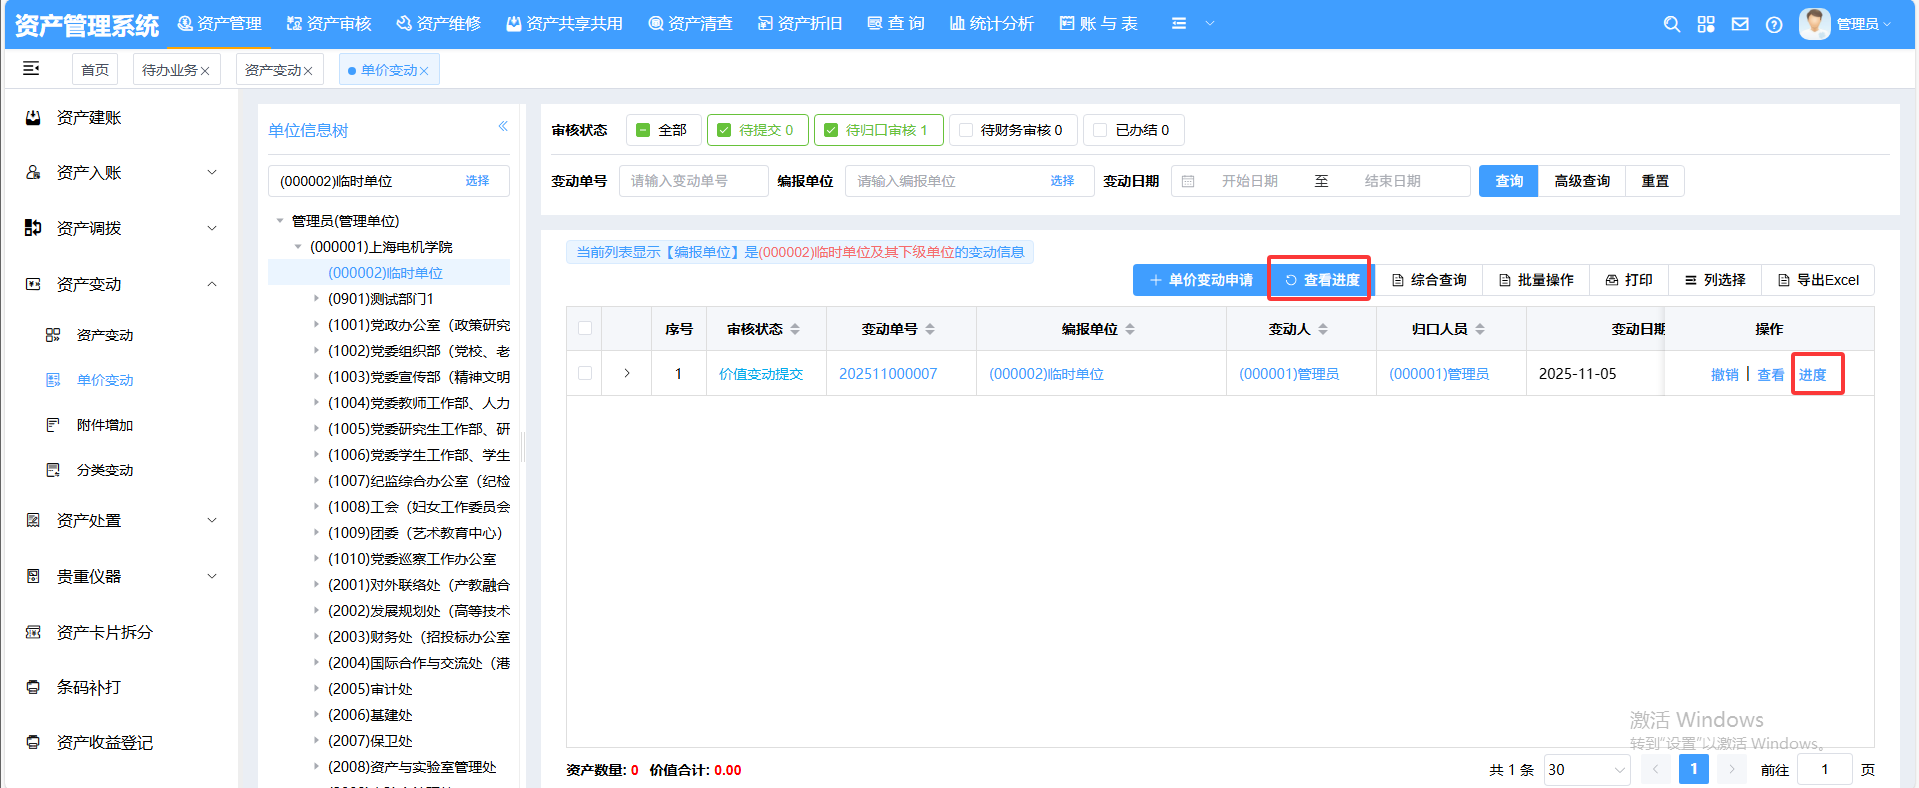Screen dimensions: 1919x788
Task: Click the 查询 button
Action: [1508, 181]
